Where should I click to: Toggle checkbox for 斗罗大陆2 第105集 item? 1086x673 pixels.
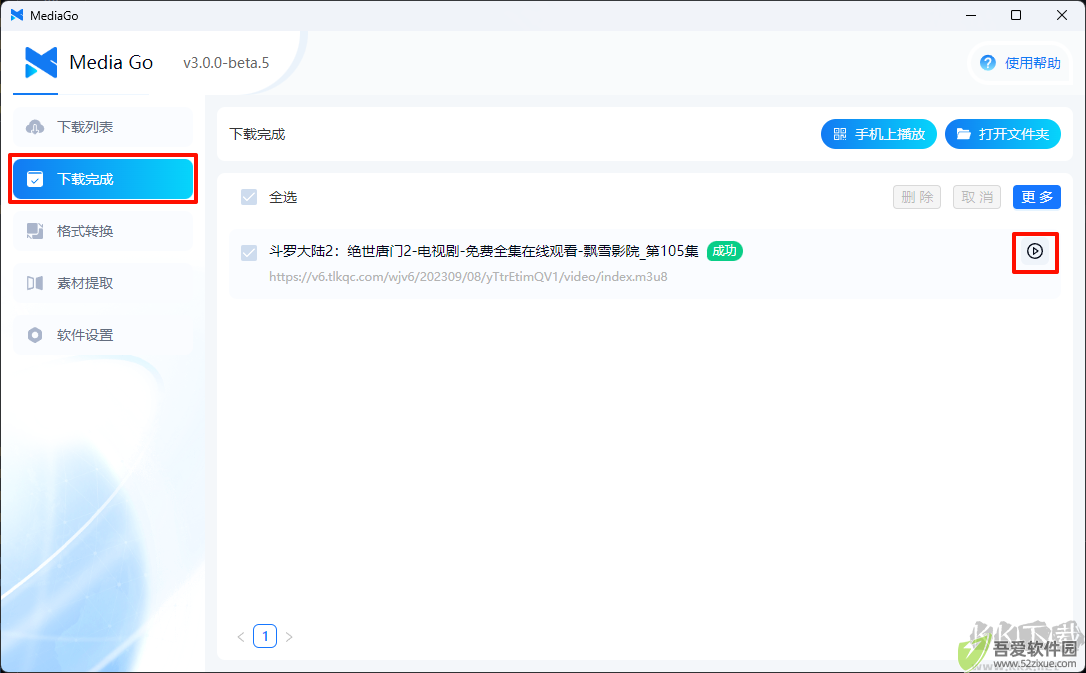pos(249,253)
